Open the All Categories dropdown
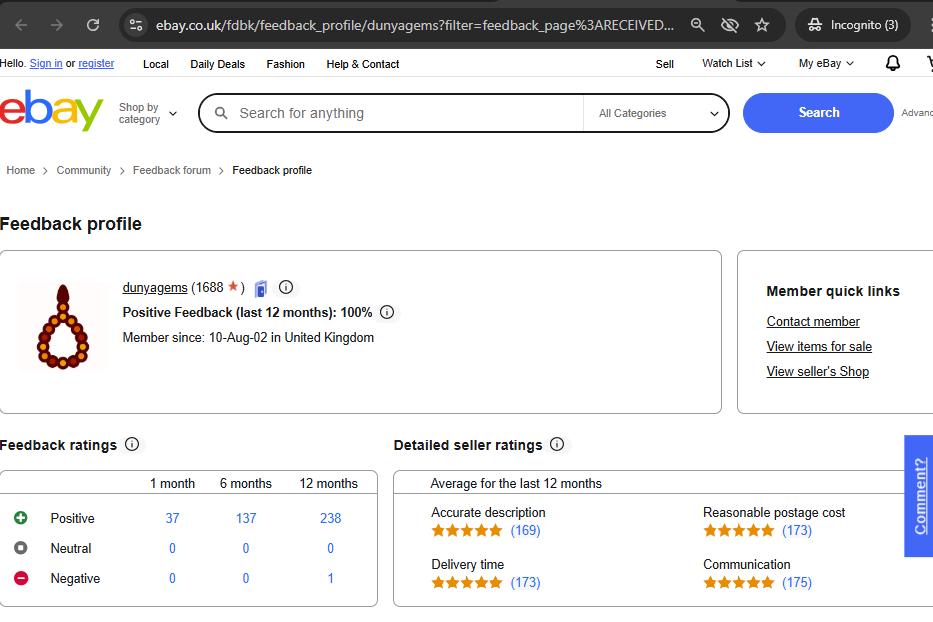Viewport: 933px width, 622px height. pyautogui.click(x=658, y=113)
